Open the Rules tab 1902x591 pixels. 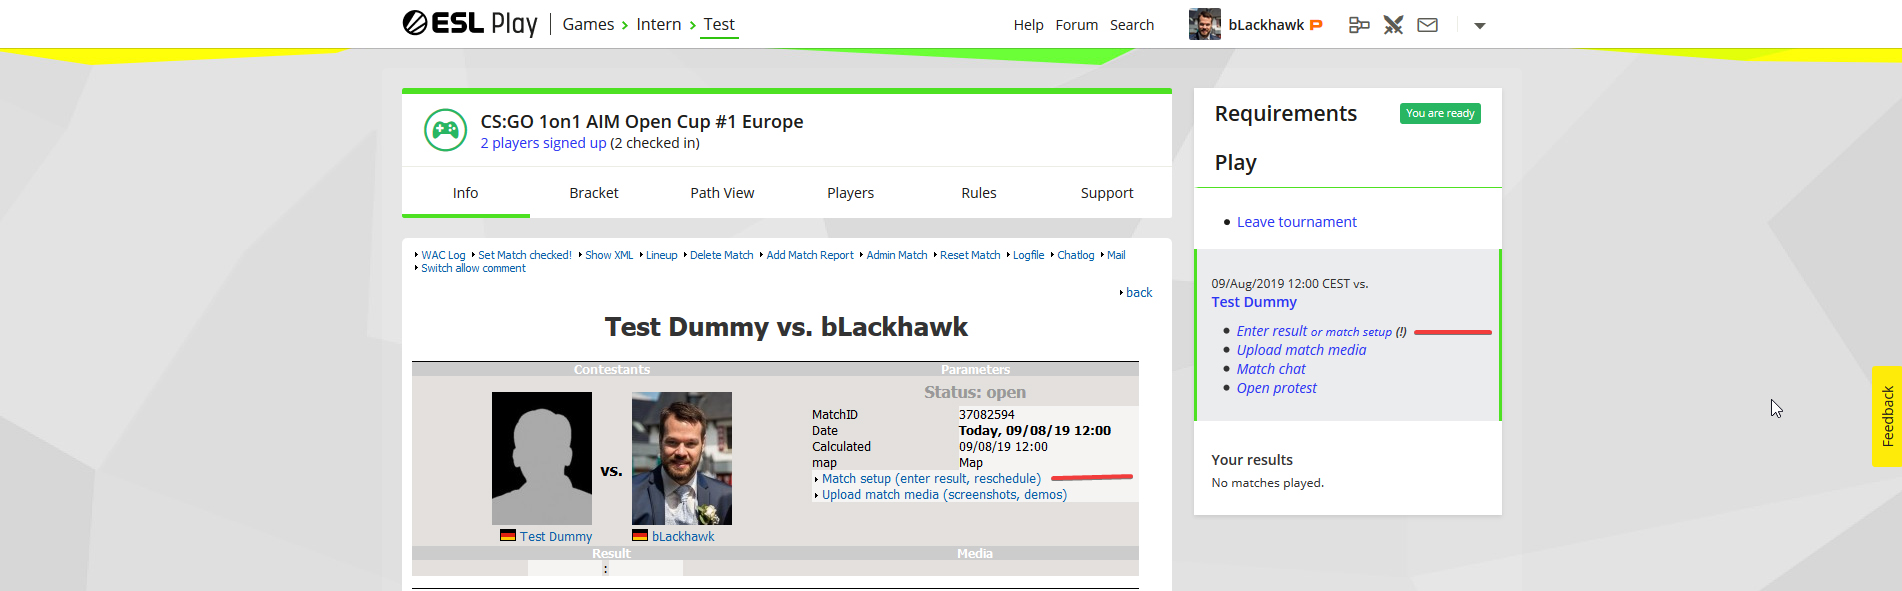click(x=979, y=193)
